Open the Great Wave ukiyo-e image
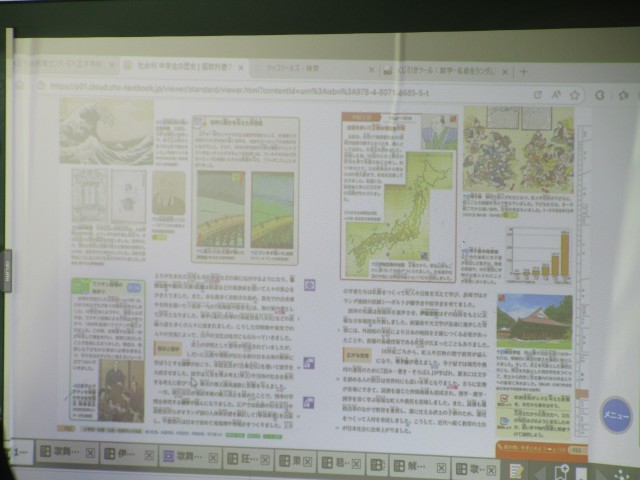Image resolution: width=640 pixels, height=480 pixels. (105, 132)
